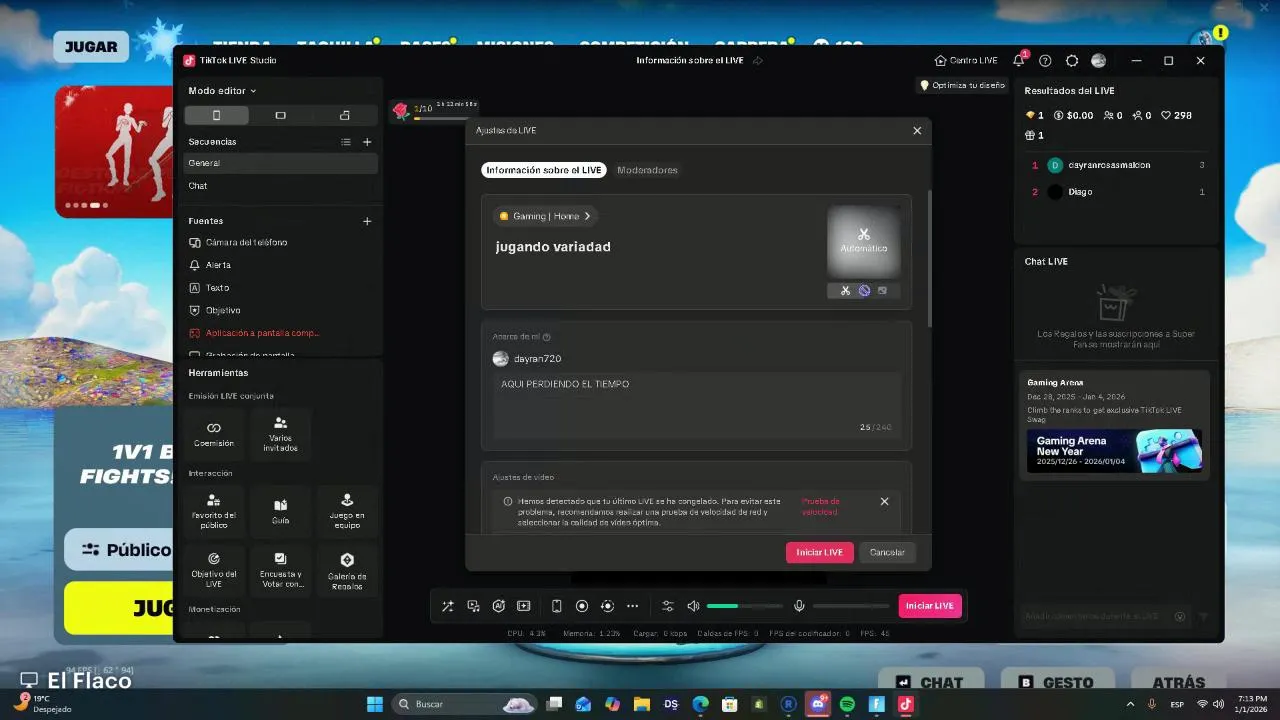Screen dimensions: 1280x720
Task: Open the Secuencias list view icon
Action: tap(346, 142)
